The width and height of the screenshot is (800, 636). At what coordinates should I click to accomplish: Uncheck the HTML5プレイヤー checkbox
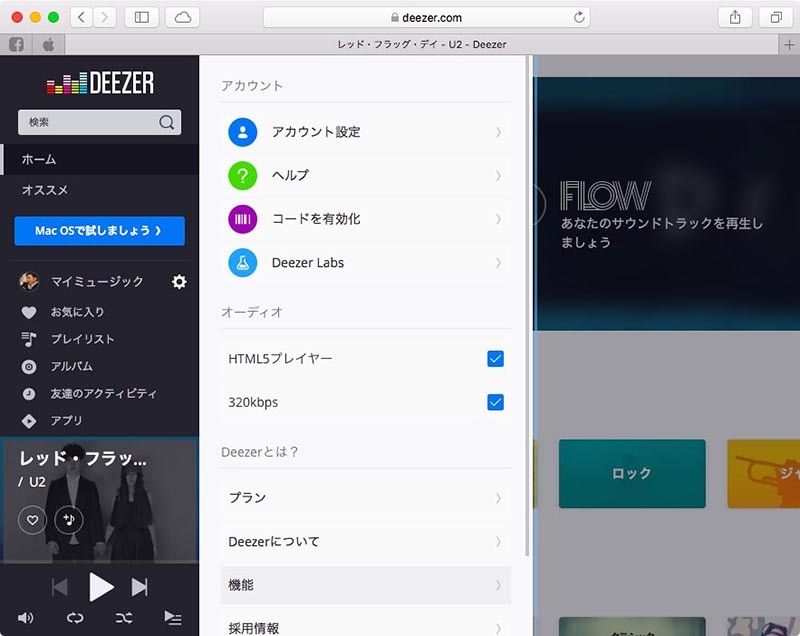[495, 359]
